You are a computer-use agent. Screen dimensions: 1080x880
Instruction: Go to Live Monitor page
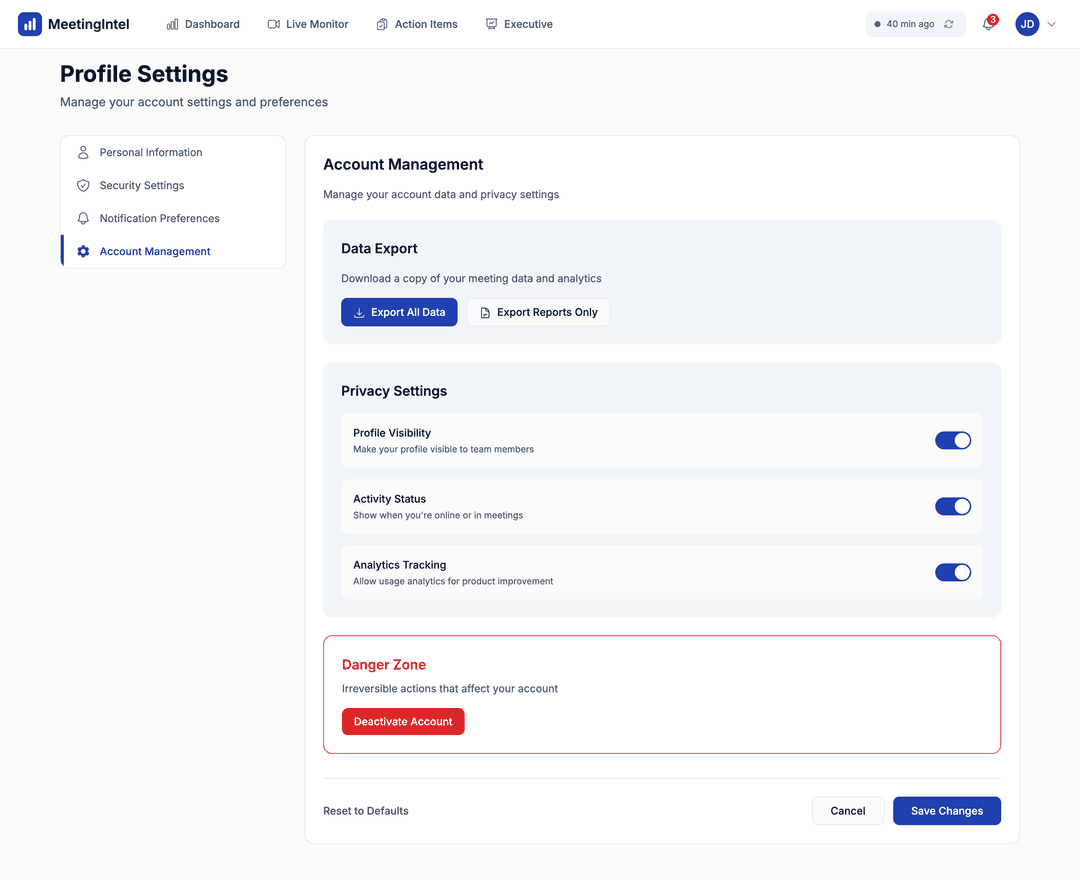click(308, 24)
